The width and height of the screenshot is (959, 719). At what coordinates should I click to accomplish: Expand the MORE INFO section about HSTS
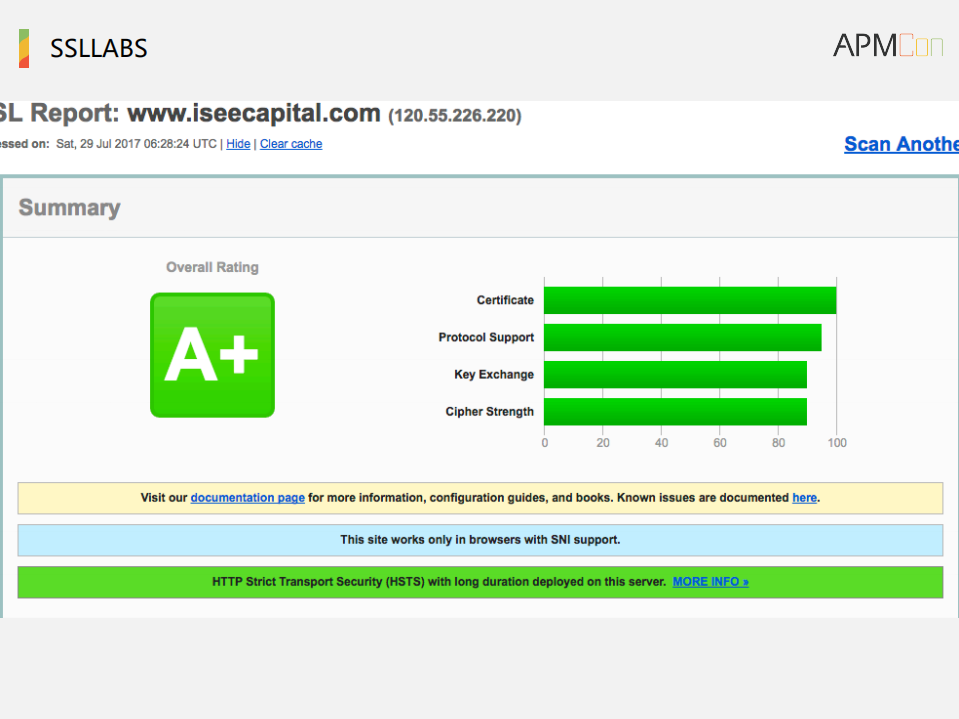coord(710,581)
